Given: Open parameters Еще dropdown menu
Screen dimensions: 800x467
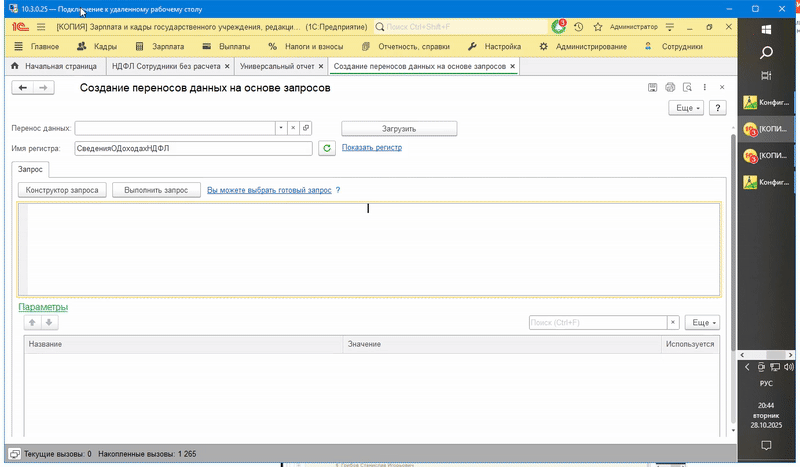Looking at the screenshot, I should 703,323.
